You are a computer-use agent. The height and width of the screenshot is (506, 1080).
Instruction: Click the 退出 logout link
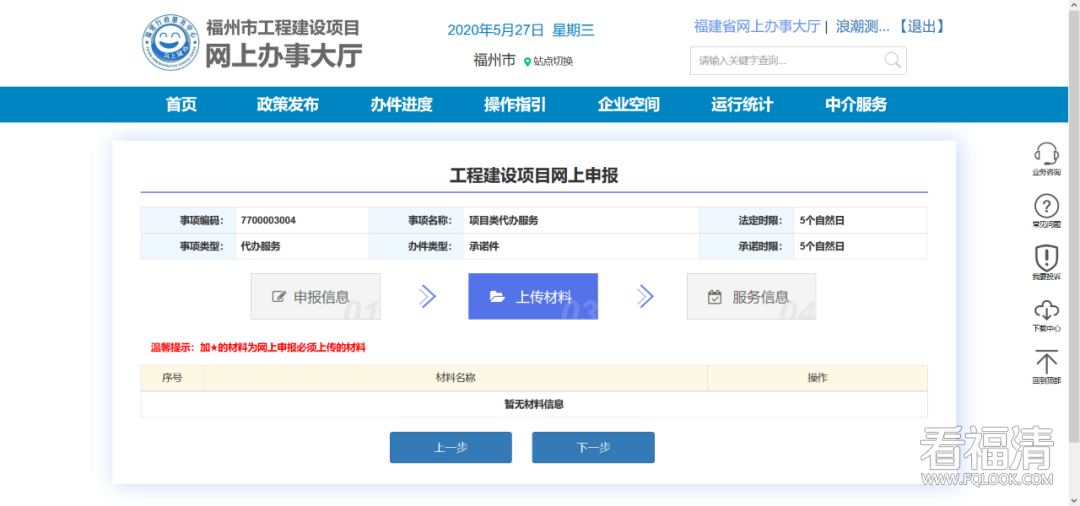click(921, 27)
